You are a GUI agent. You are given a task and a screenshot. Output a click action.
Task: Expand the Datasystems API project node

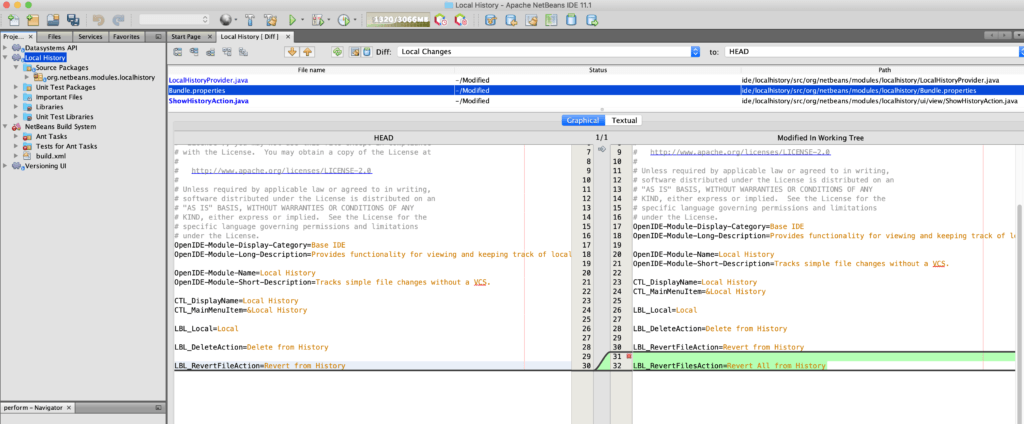click(x=5, y=47)
